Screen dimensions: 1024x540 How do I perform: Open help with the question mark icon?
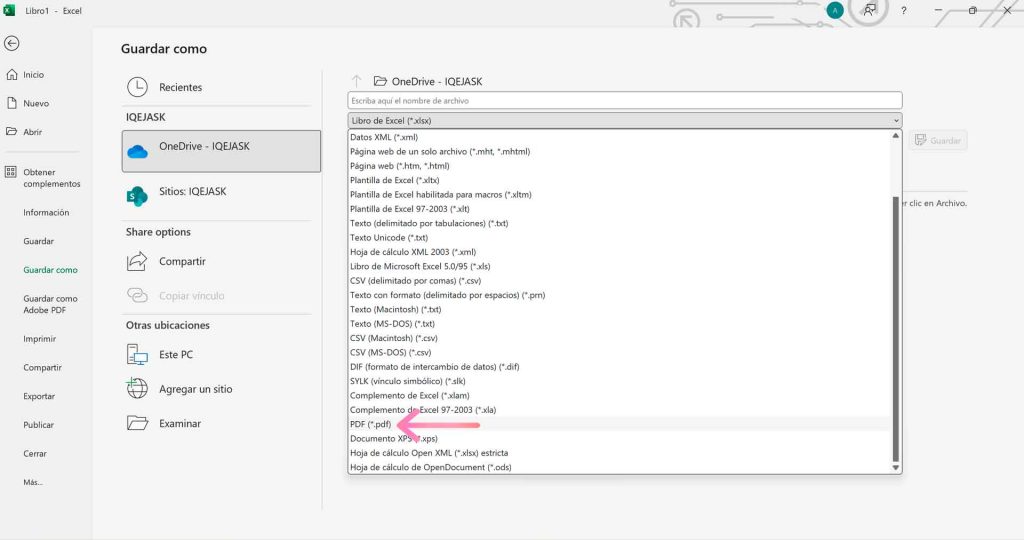tap(904, 10)
